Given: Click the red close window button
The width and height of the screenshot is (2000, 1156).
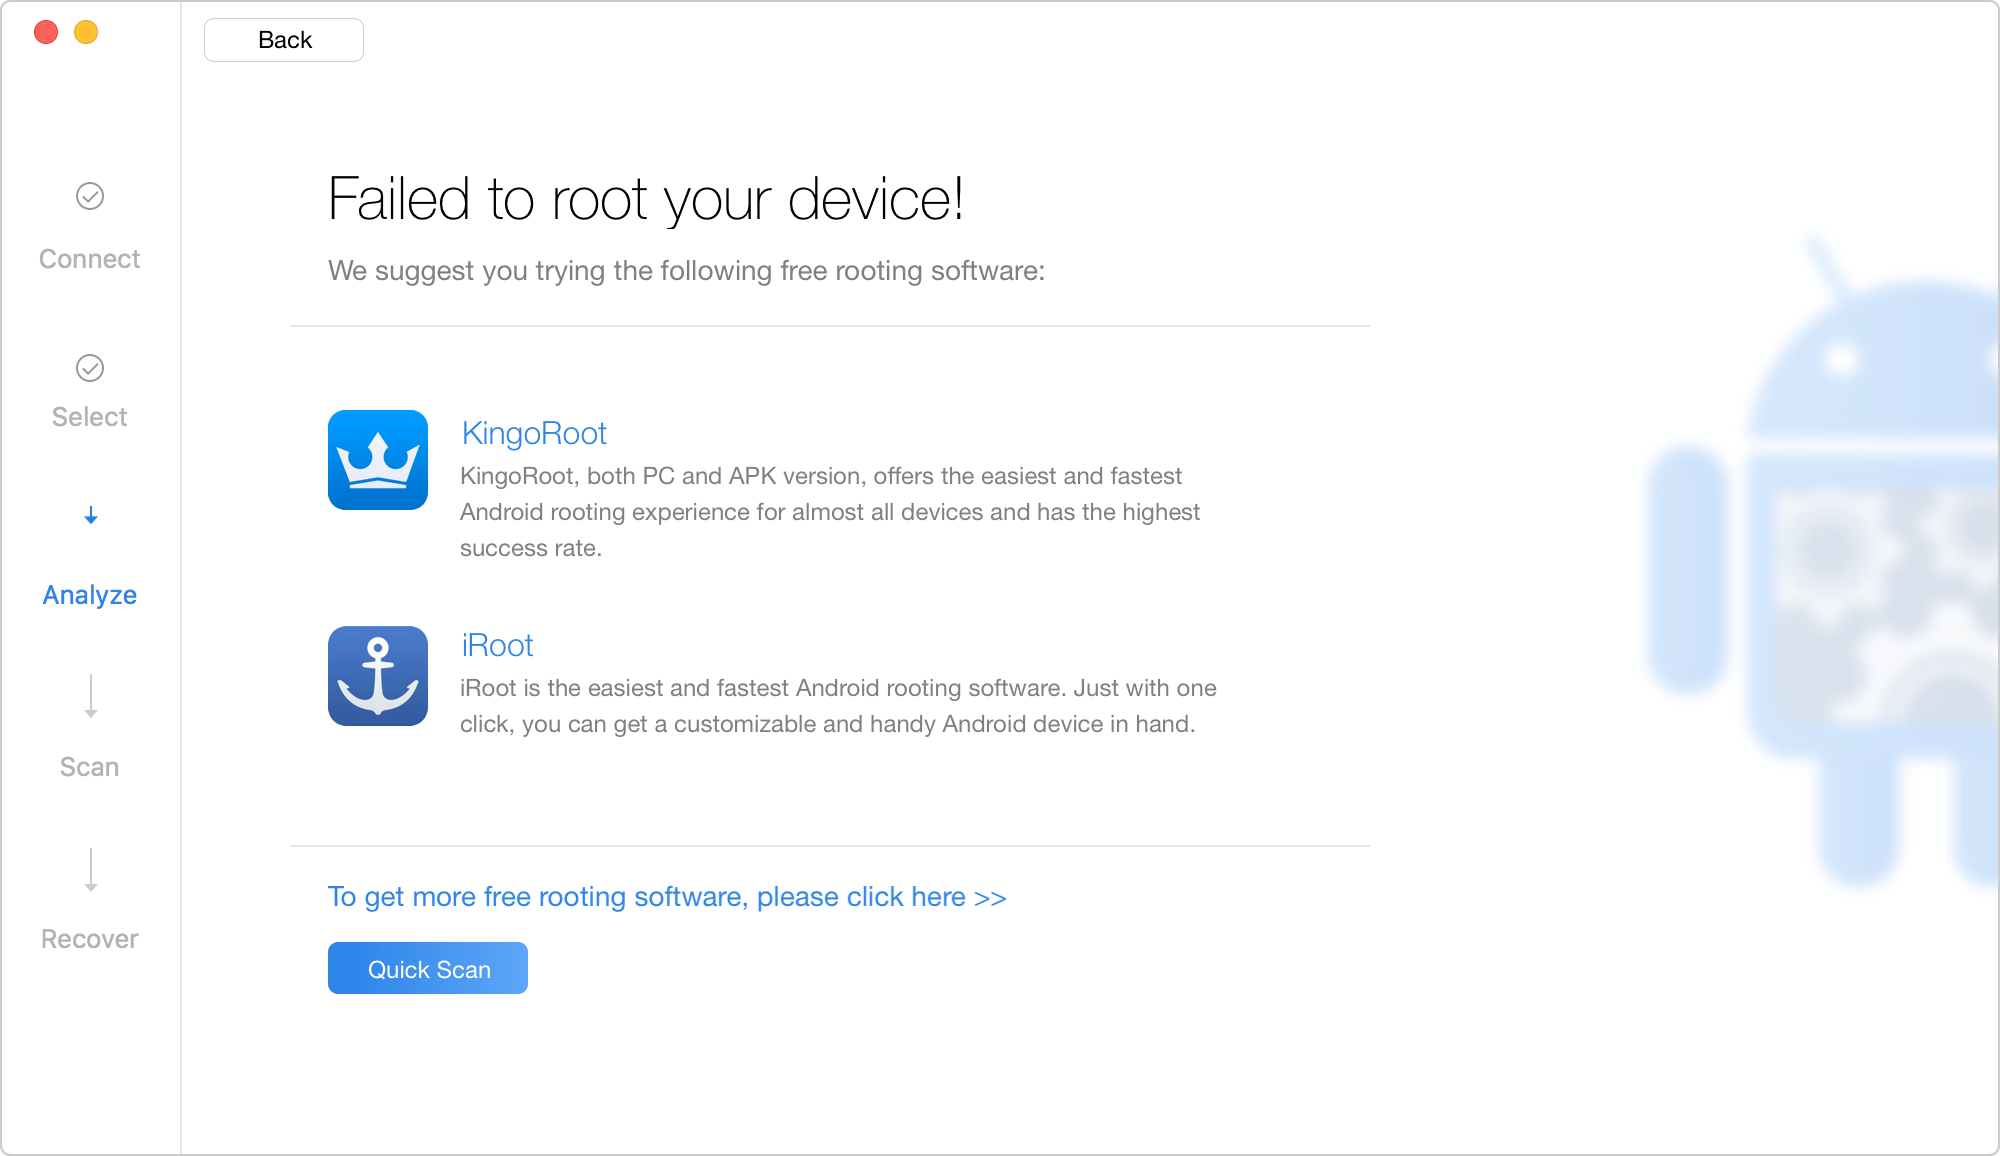Looking at the screenshot, I should [x=46, y=32].
